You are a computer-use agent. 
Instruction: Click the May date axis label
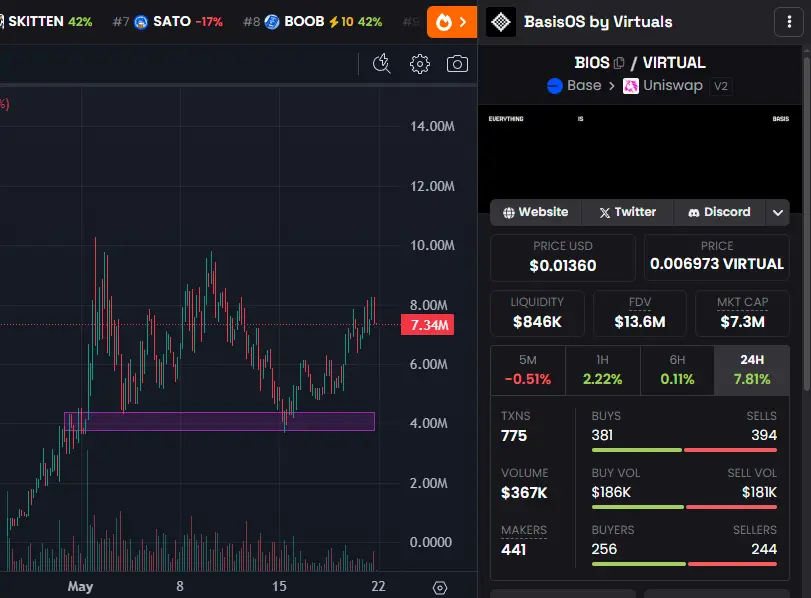point(80,587)
